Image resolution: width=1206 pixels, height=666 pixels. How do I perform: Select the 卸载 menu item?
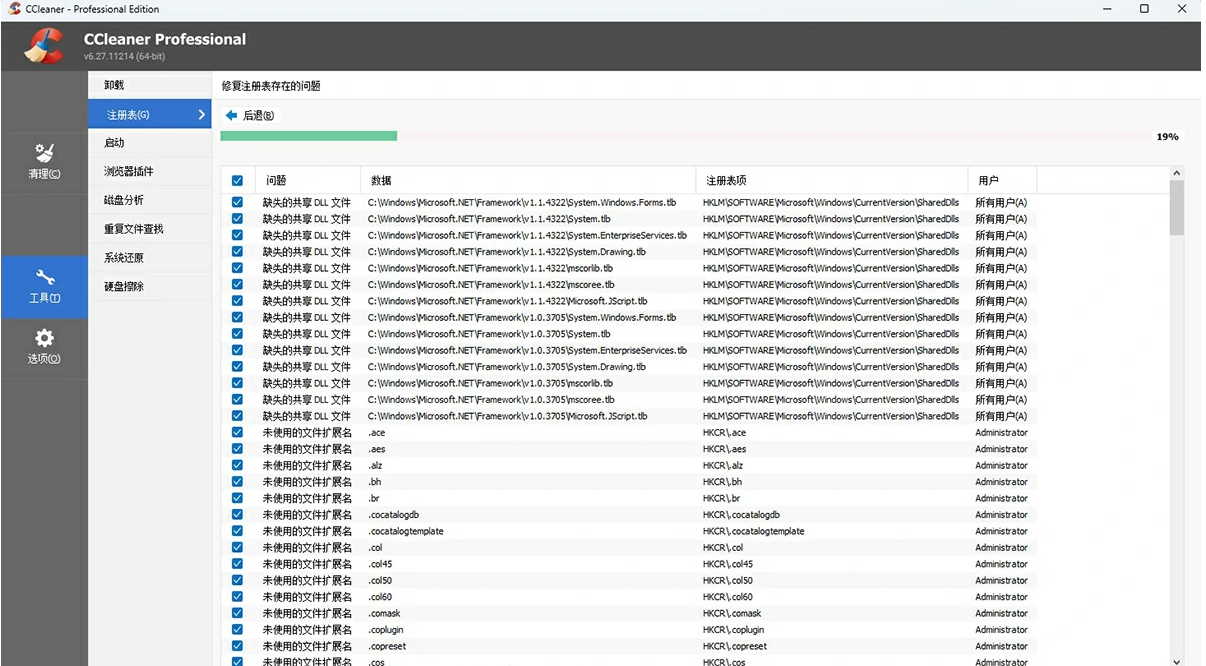pyautogui.click(x=150, y=85)
